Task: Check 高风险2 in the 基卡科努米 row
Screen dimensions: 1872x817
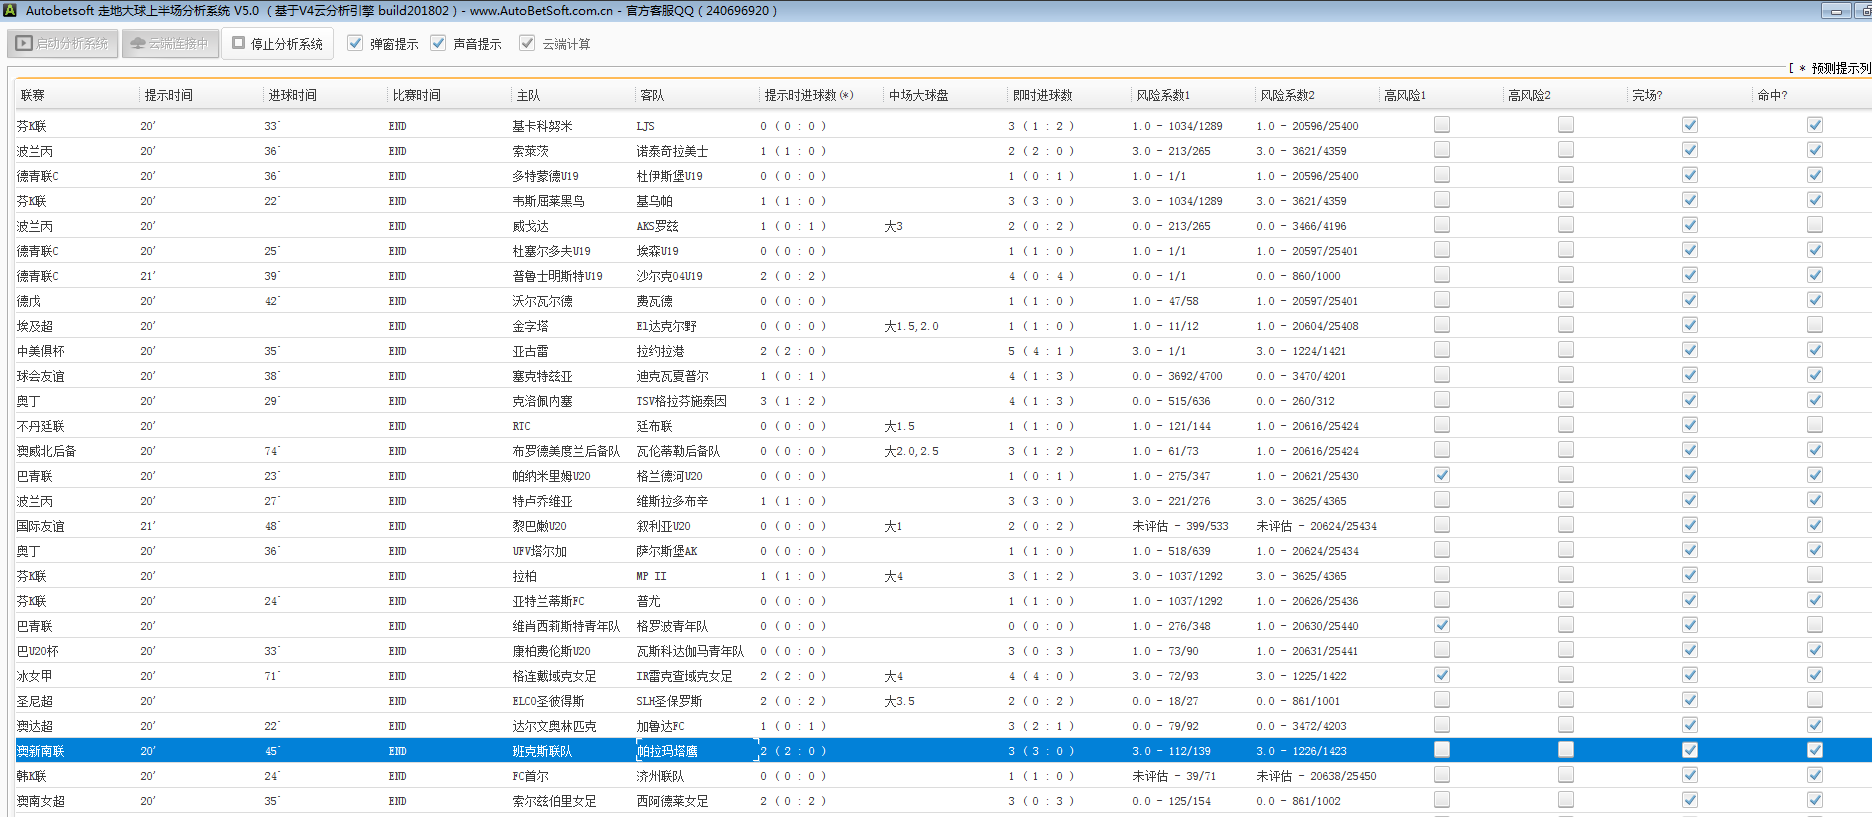Action: coord(1565,125)
